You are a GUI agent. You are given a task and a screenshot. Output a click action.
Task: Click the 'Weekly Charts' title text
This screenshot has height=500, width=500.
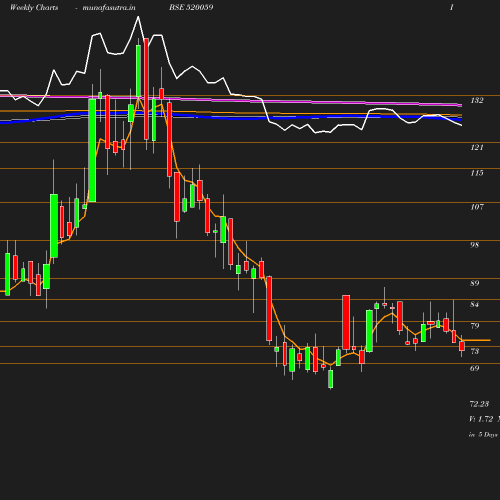coord(34,7)
